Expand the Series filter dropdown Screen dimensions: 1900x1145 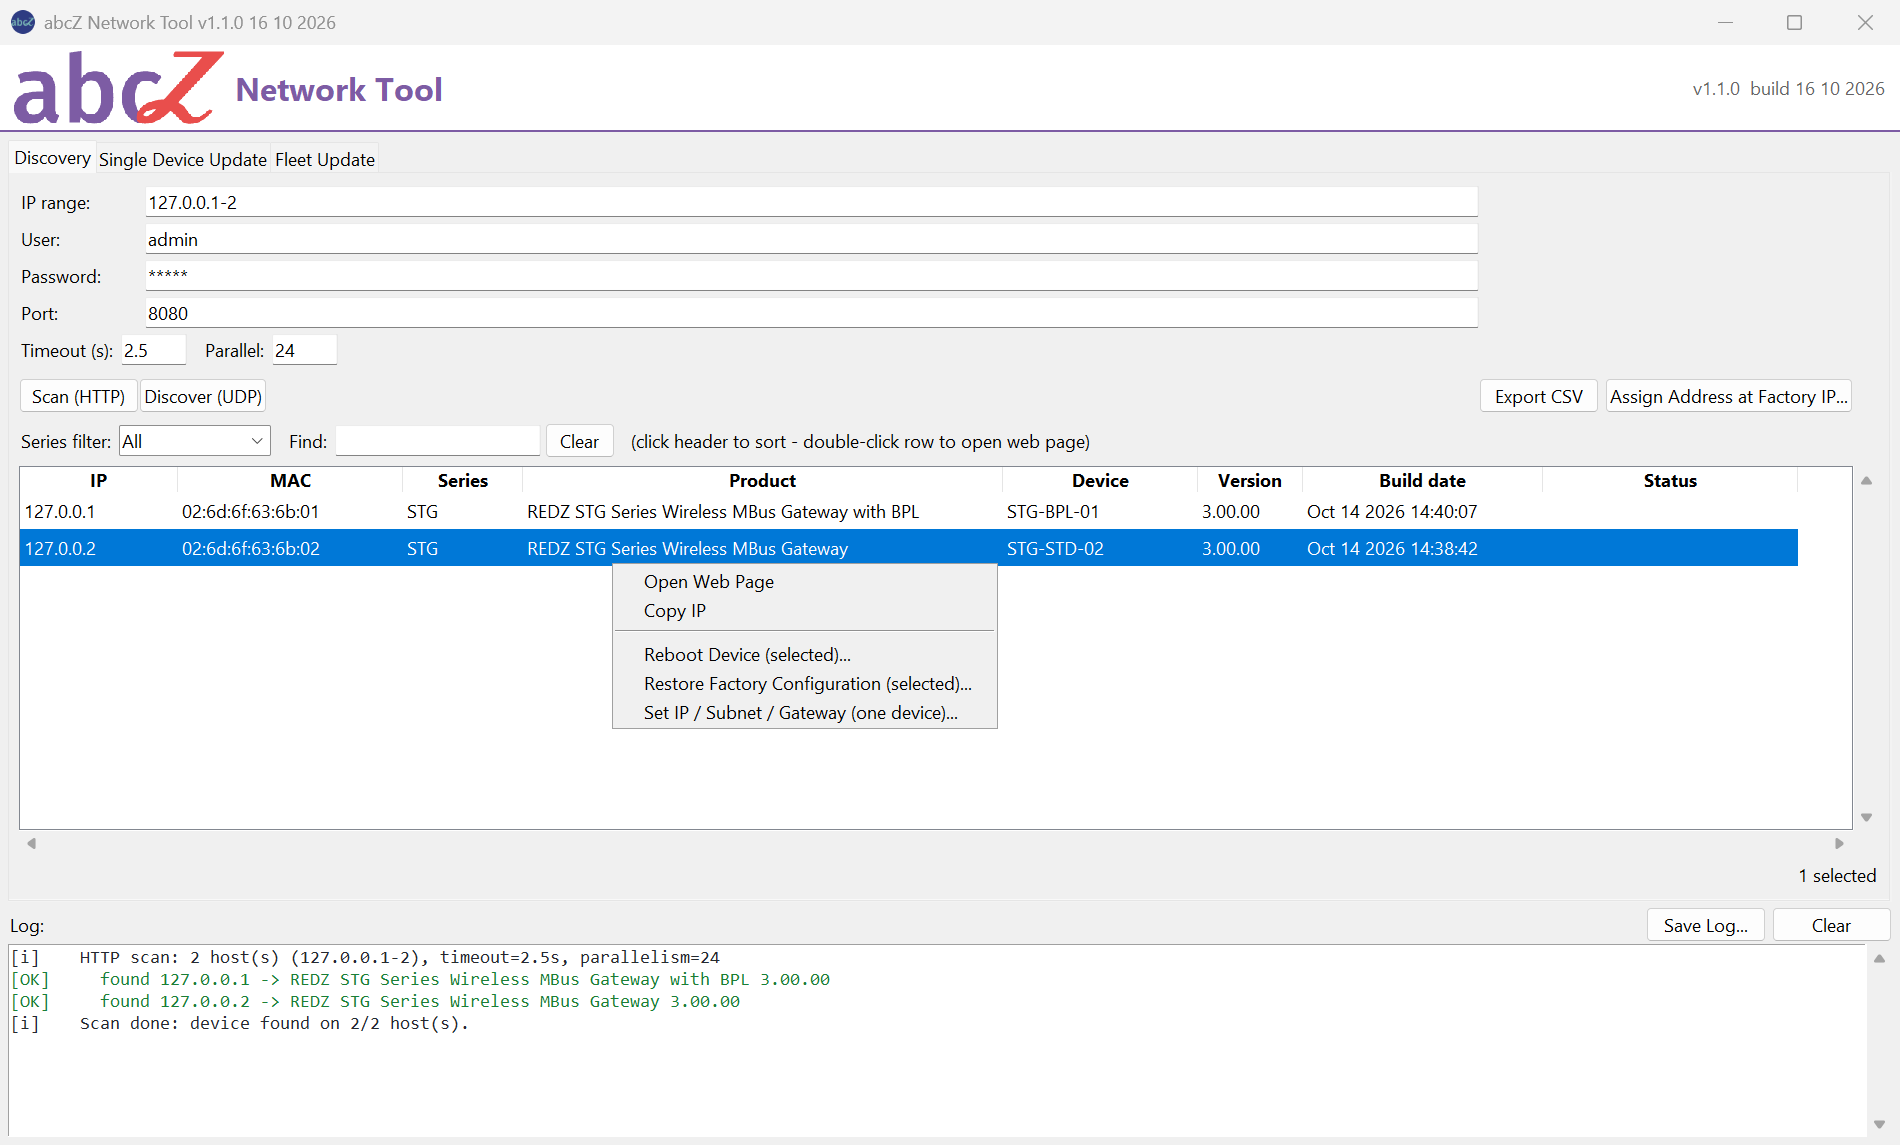(x=195, y=441)
